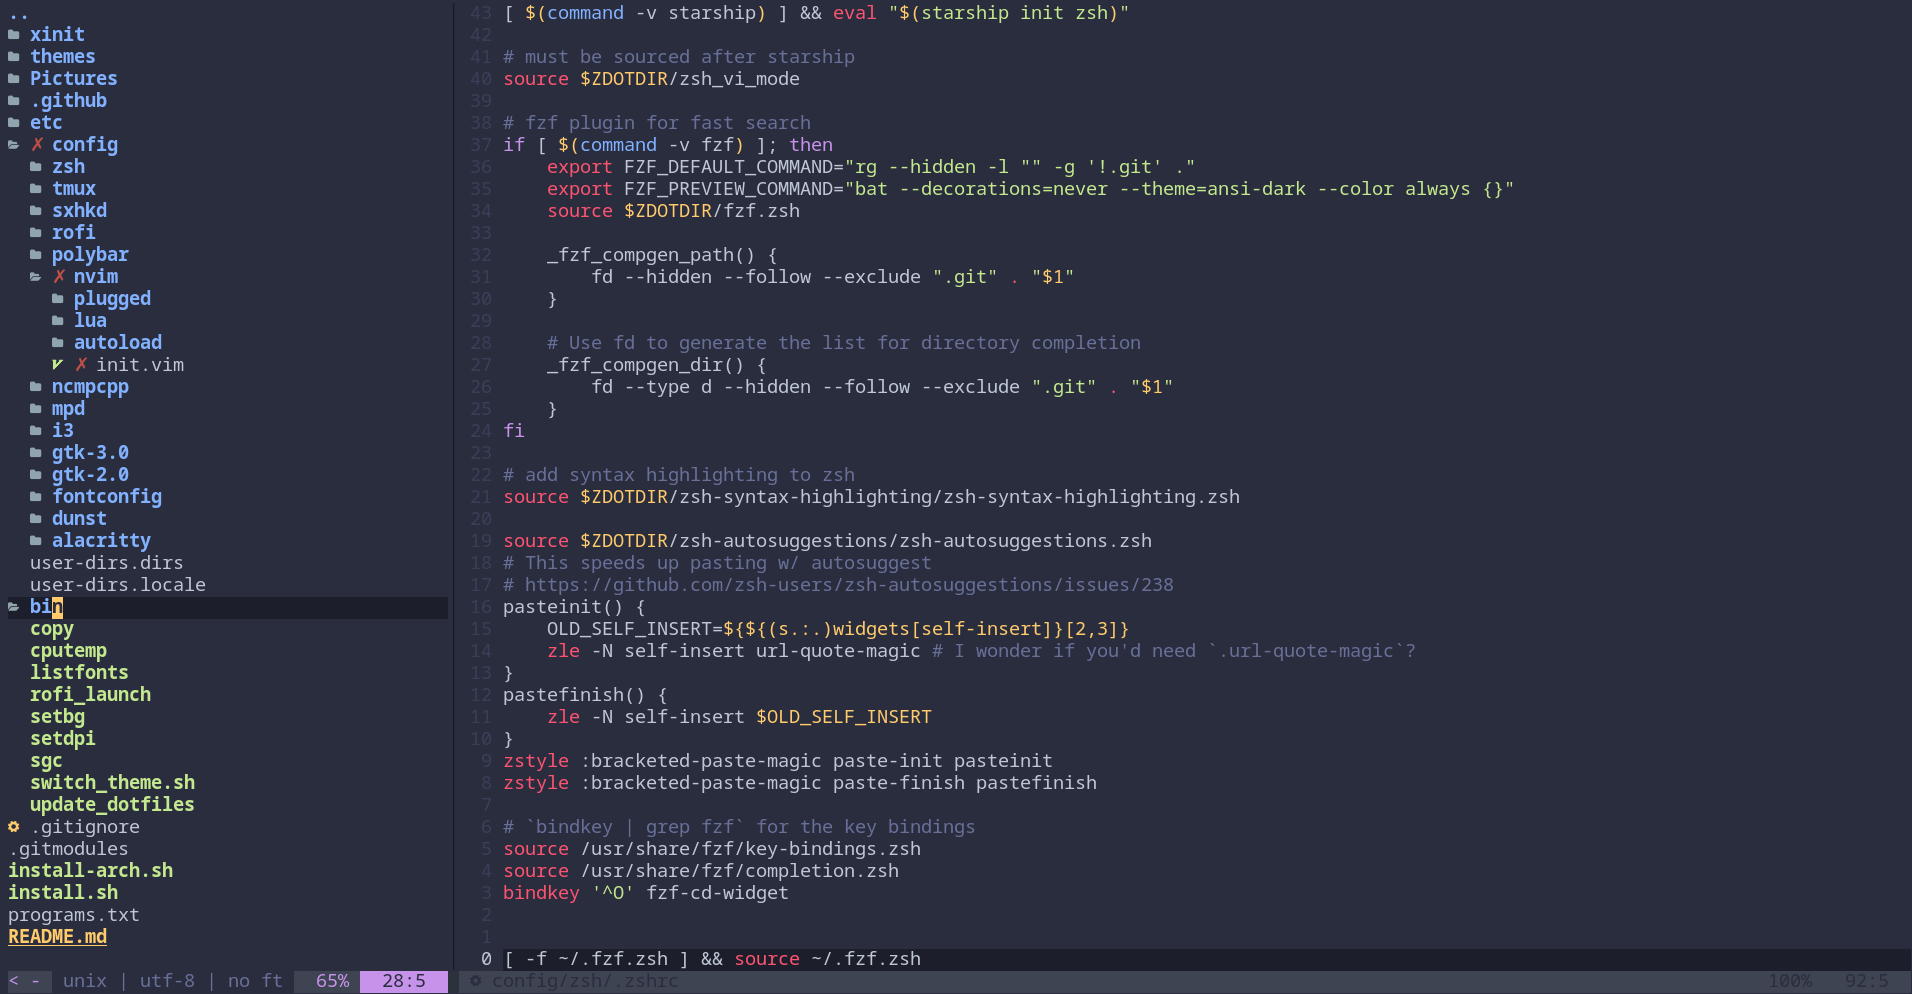
Task: Click the folder icon next to themes
Action: tap(13, 56)
